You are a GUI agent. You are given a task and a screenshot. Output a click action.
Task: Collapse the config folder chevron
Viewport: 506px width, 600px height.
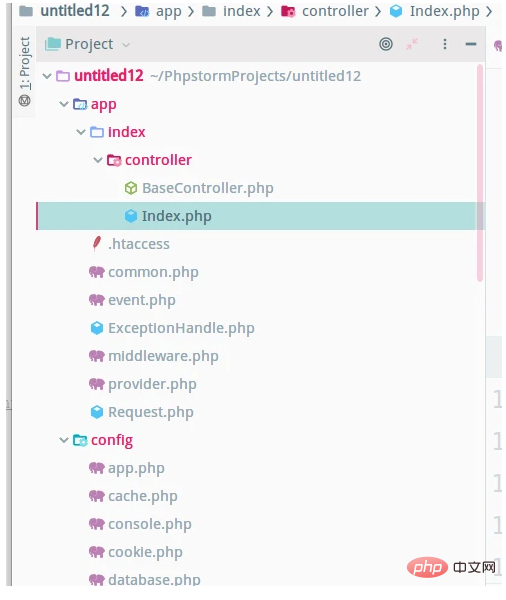64,440
